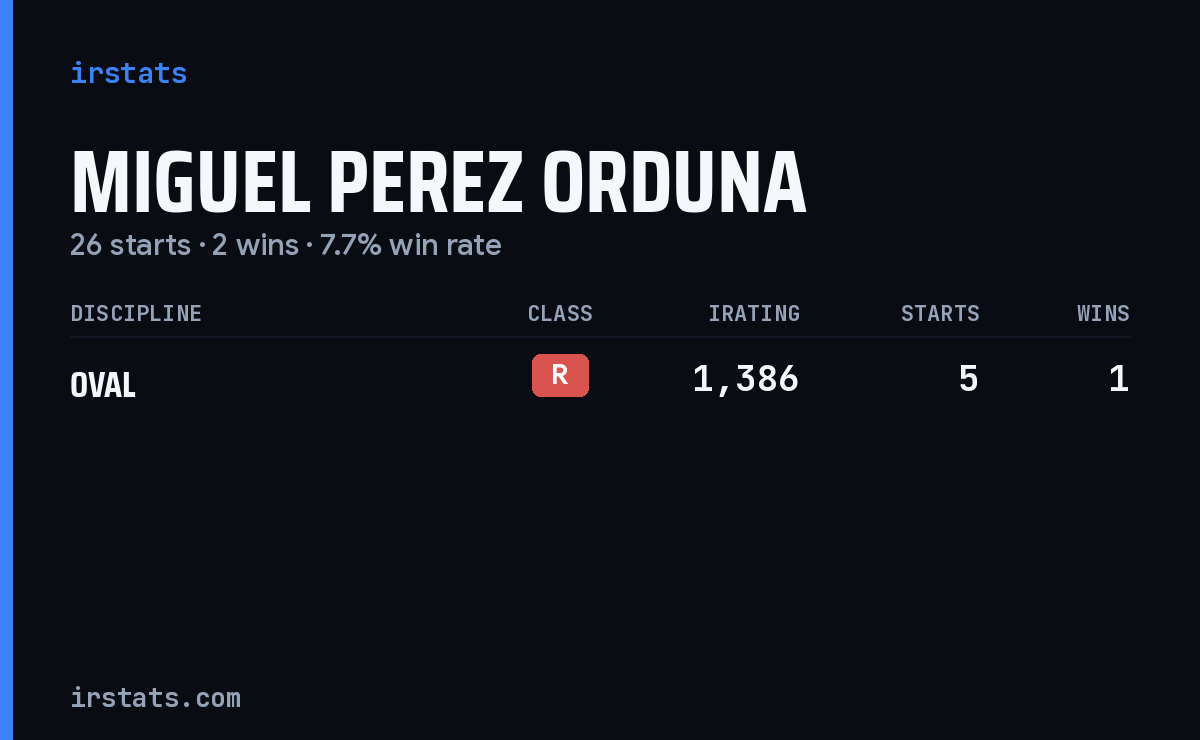Viewport: 1200px width, 740px height.
Task: Click the divider line under the column headers
Action: [x=600, y=337]
